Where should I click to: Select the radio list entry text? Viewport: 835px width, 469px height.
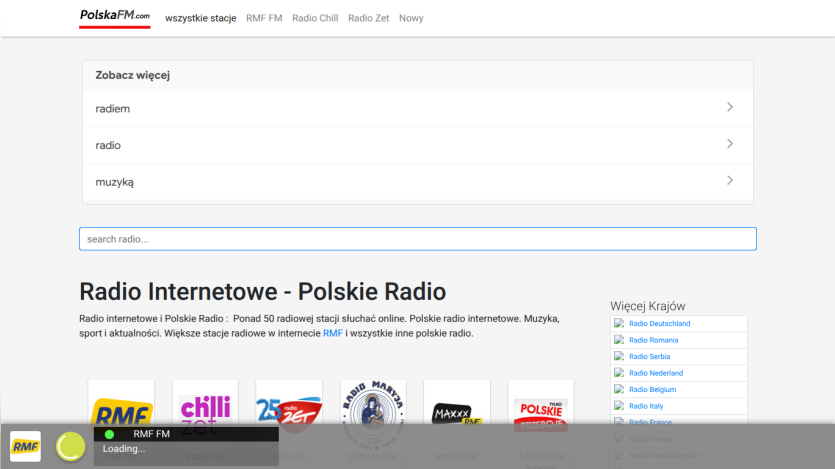108,145
